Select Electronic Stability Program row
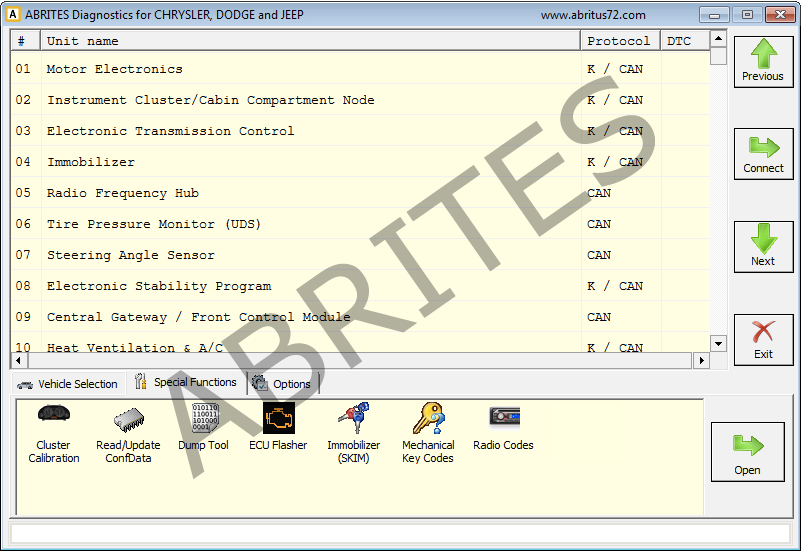This screenshot has width=802, height=554. click(x=360, y=286)
